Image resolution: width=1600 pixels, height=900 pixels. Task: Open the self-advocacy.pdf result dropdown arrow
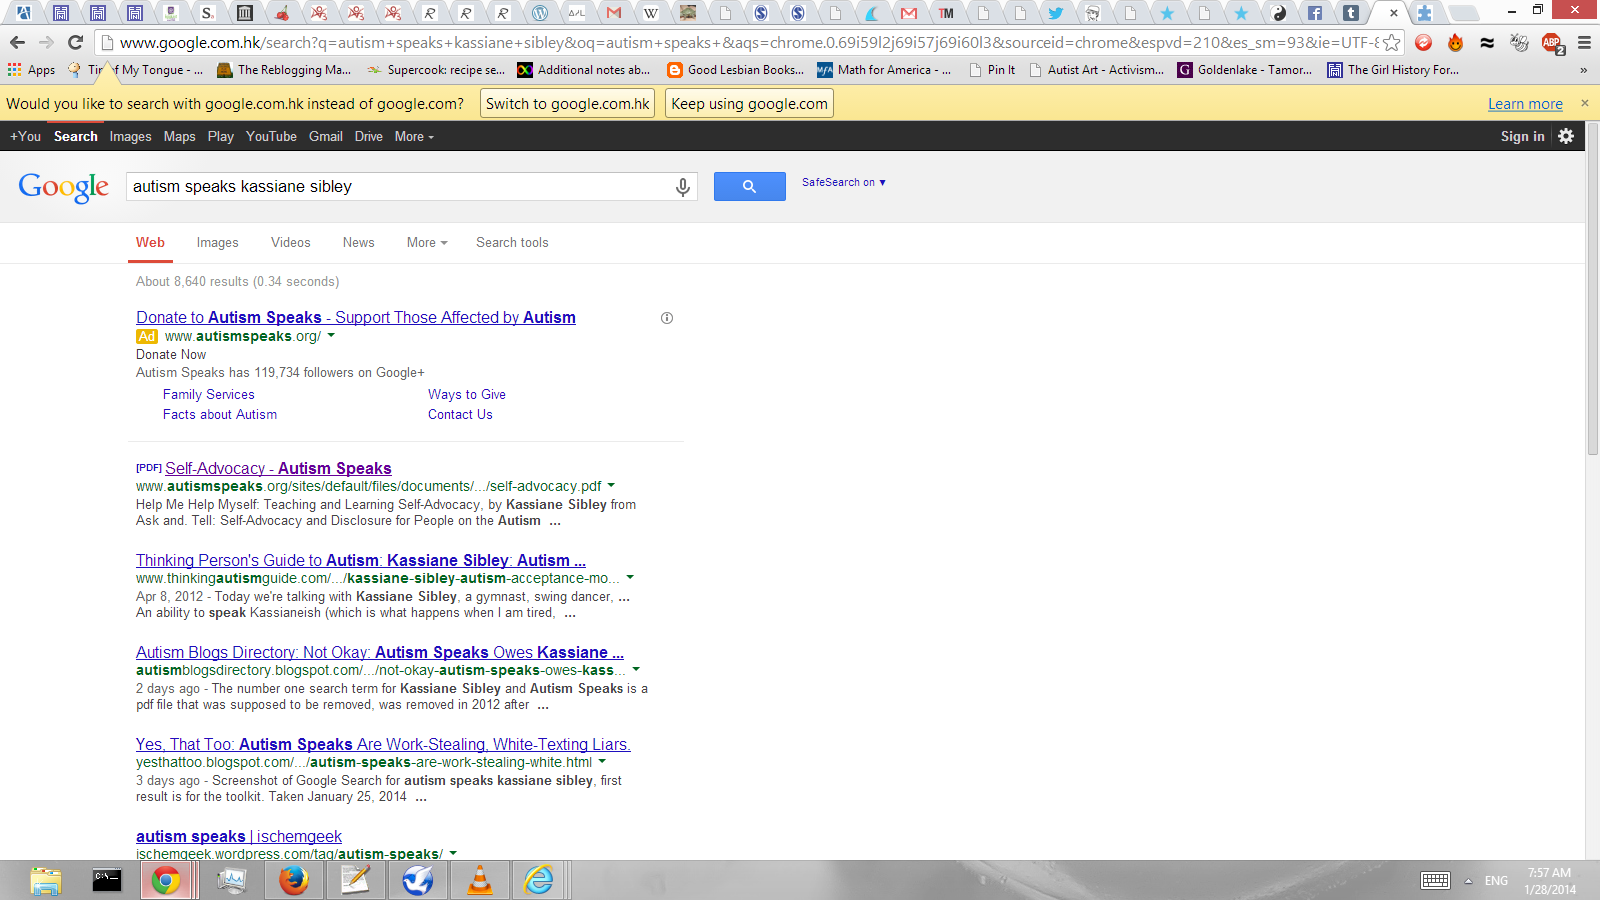pyautogui.click(x=611, y=486)
